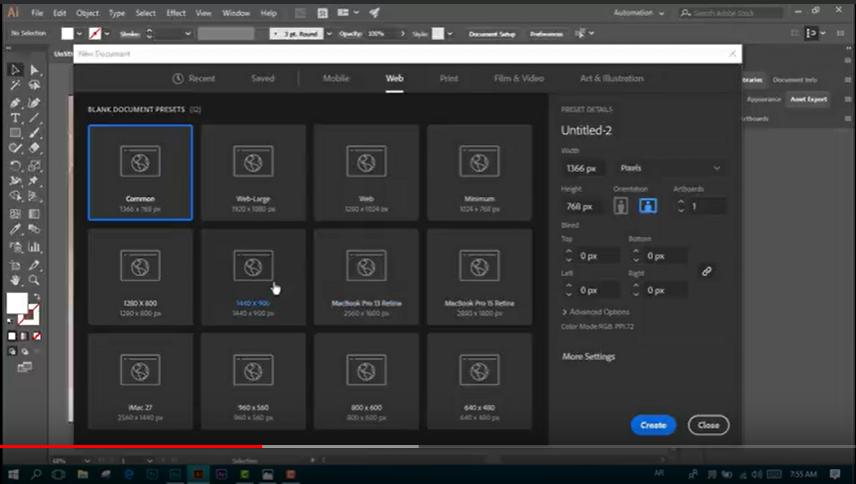
Task: Reset to default fill and stroke
Action: [x=10, y=321]
